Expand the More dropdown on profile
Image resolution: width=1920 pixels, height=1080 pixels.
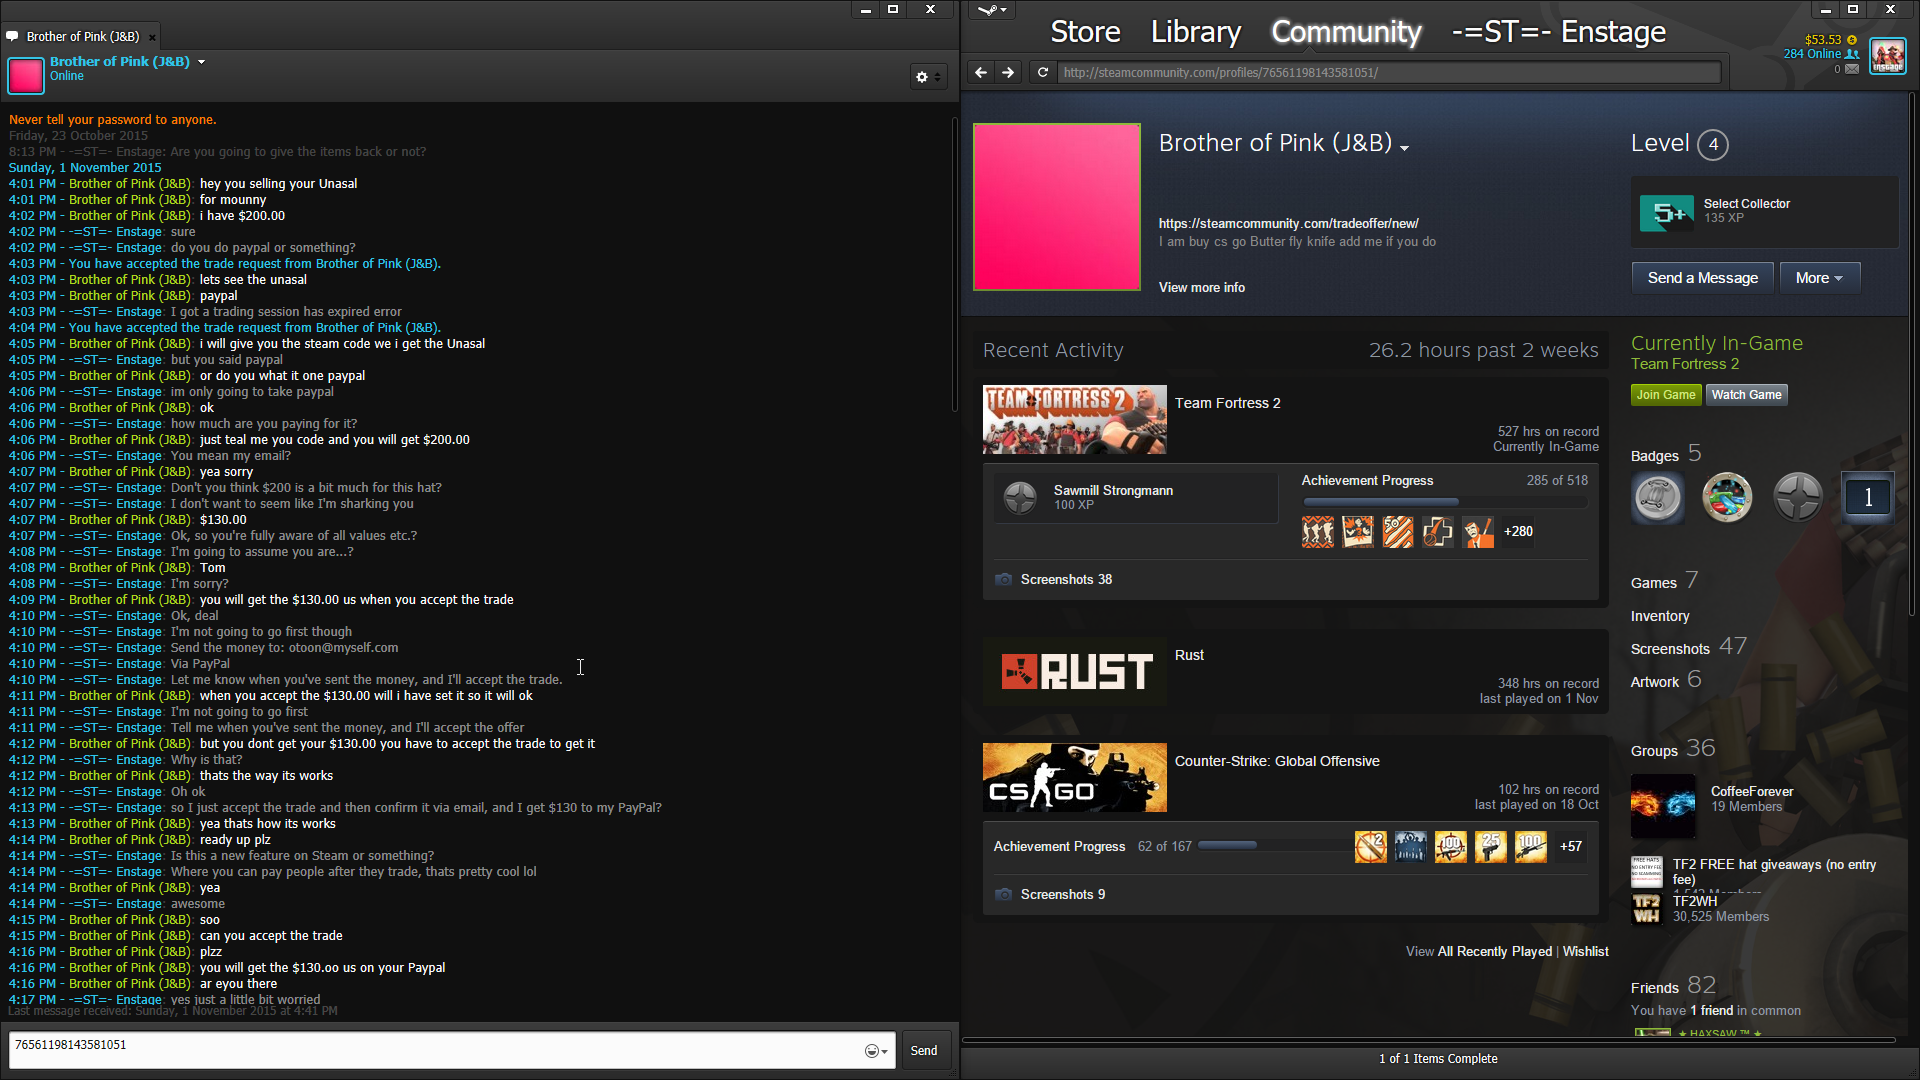(x=1819, y=278)
